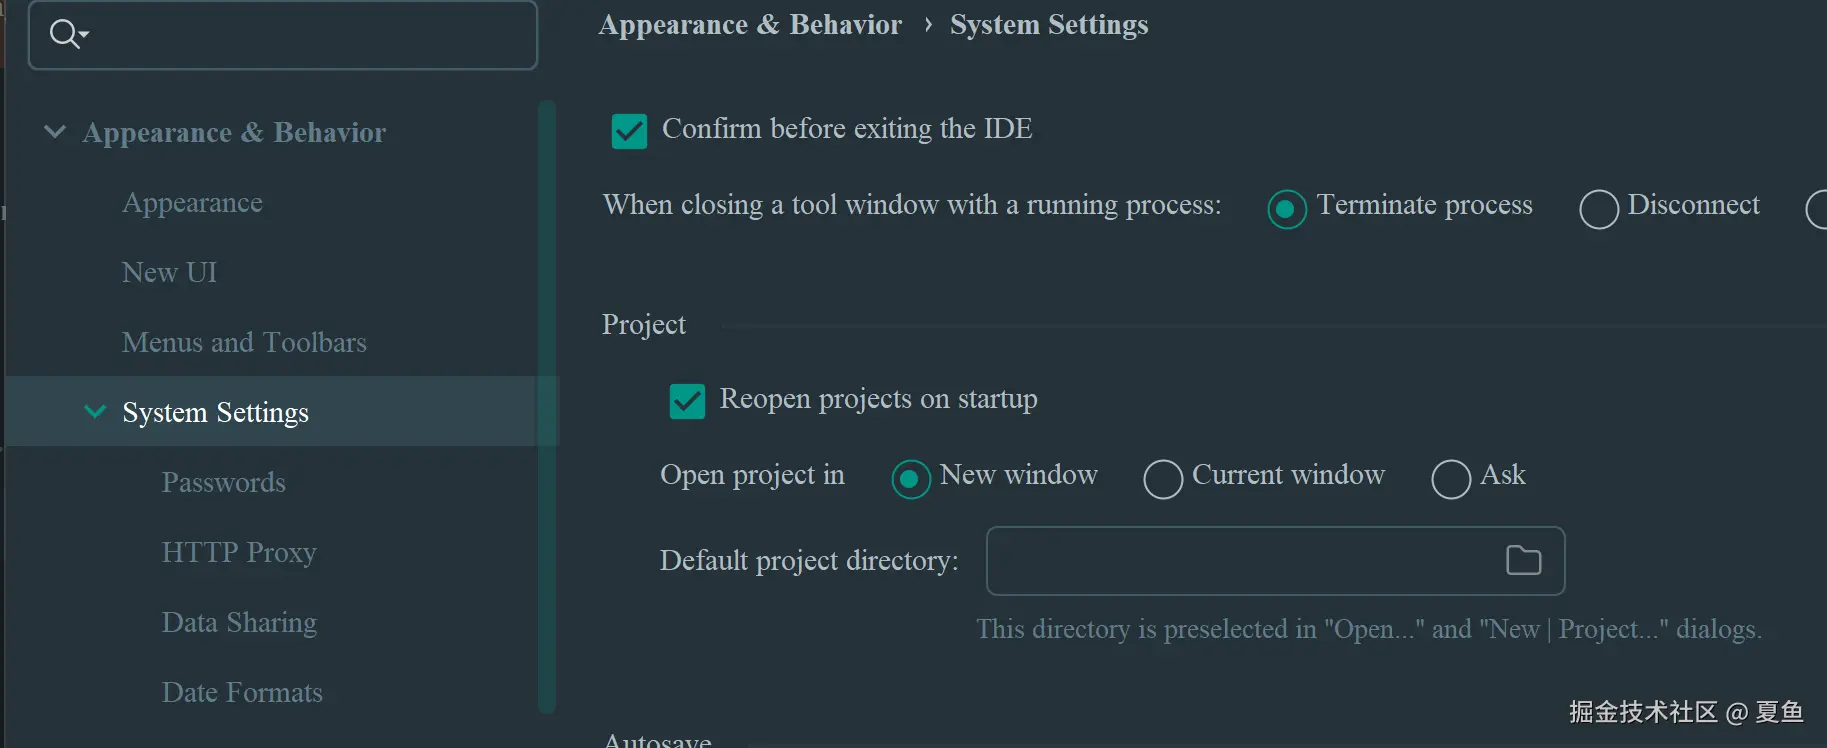The height and width of the screenshot is (748, 1827).
Task: Select HTTP Proxy in settings tree
Action: tap(239, 553)
